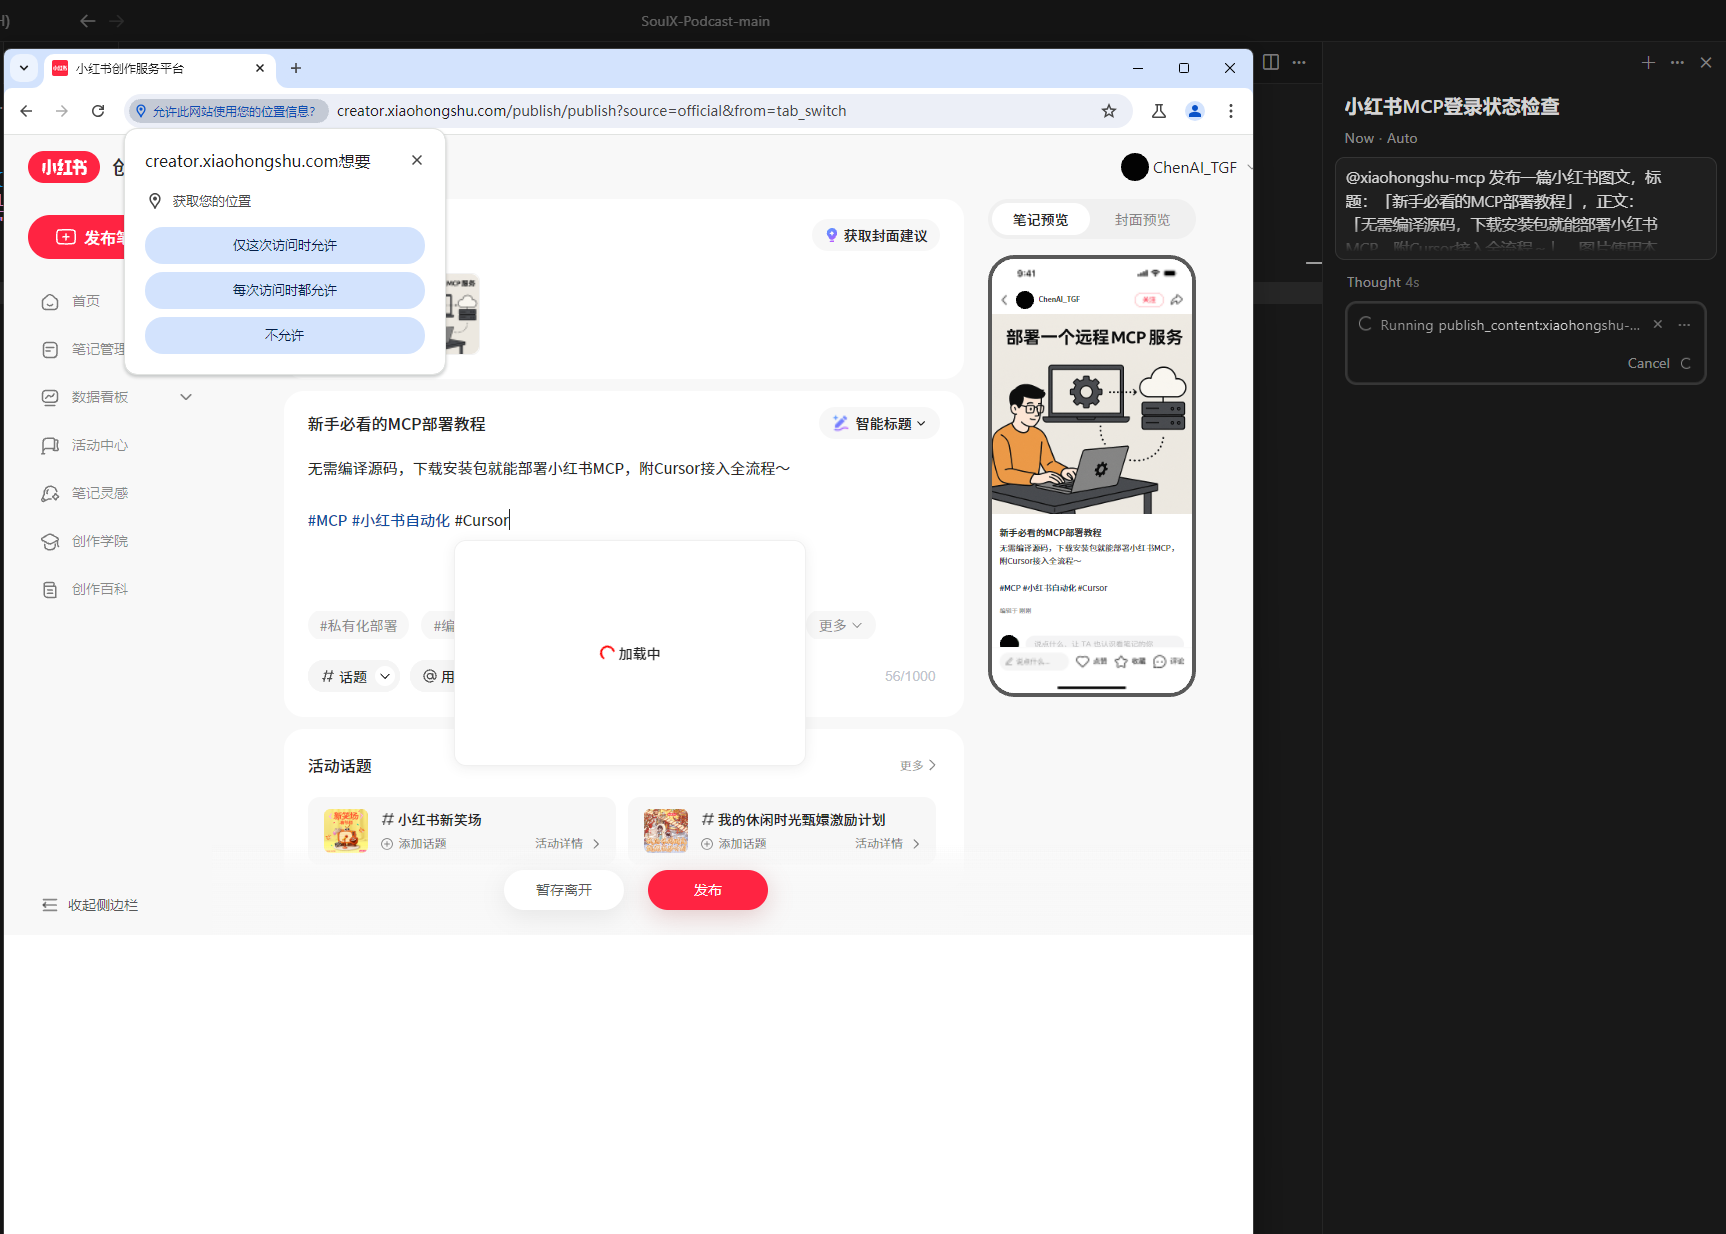Image resolution: width=1726 pixels, height=1234 pixels.
Task: Click the 智能标题 smart title icon
Action: 839,423
